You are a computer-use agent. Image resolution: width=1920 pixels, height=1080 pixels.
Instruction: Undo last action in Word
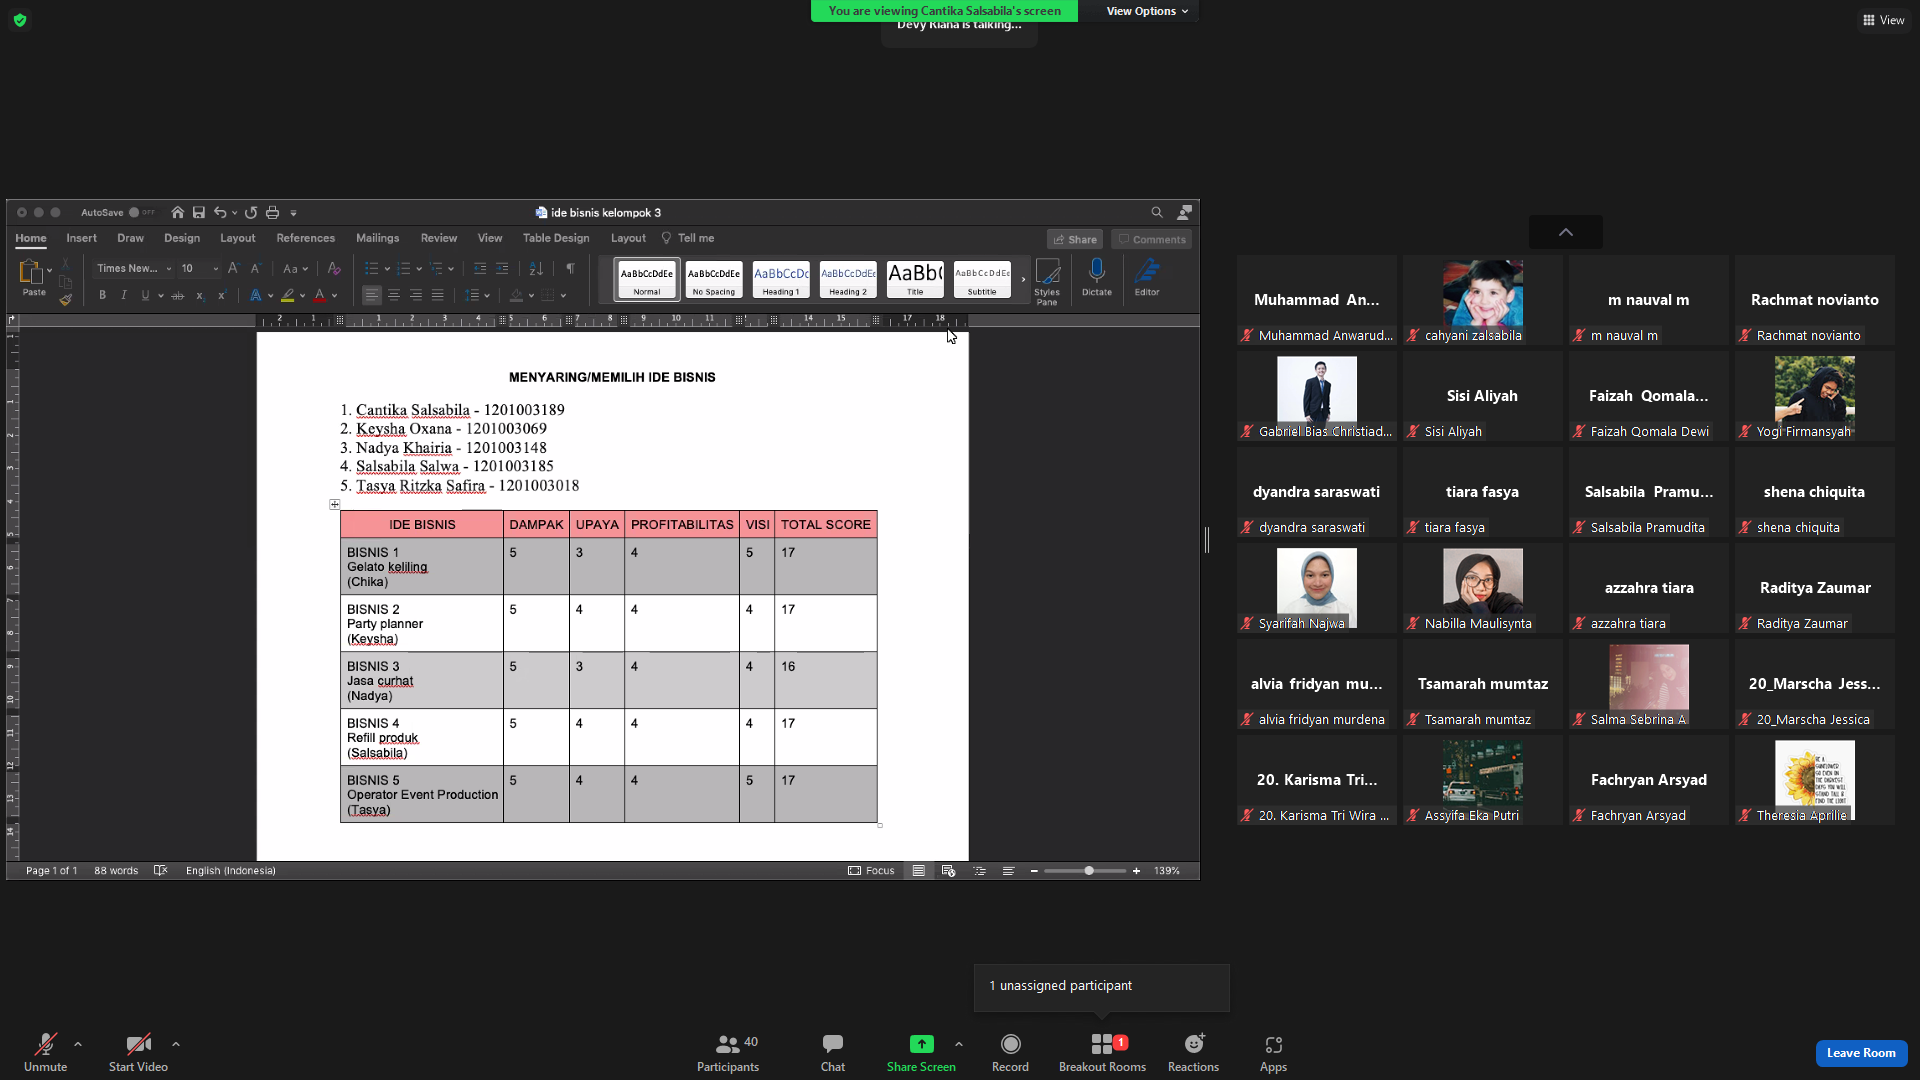point(220,212)
